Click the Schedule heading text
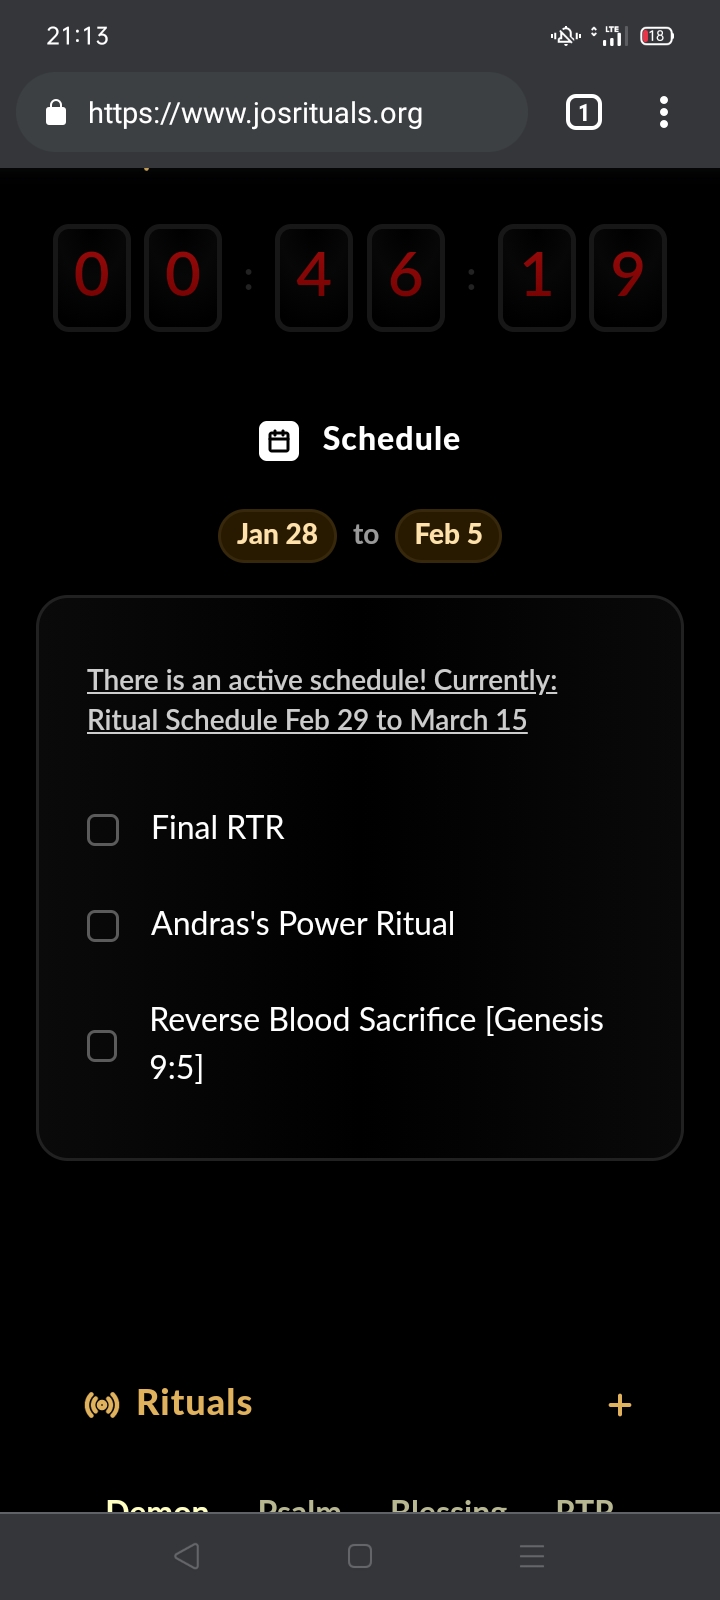 [x=391, y=439]
